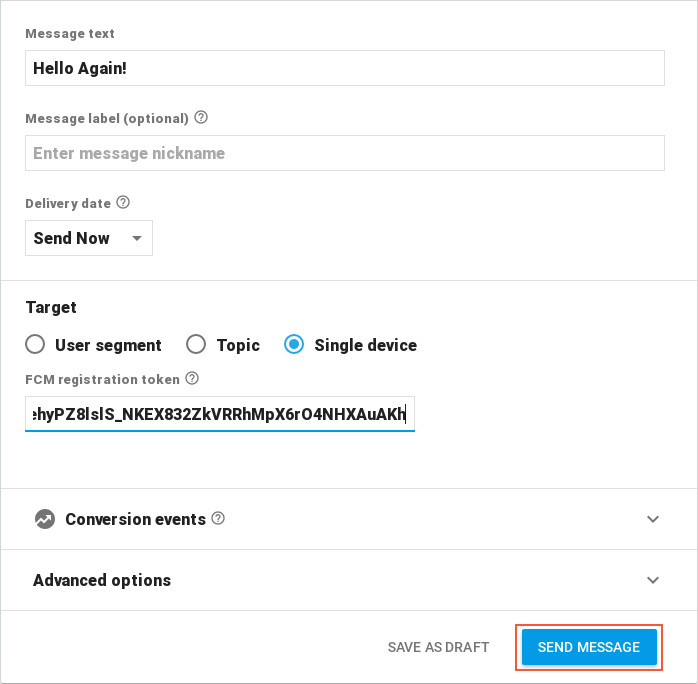Image resolution: width=698 pixels, height=684 pixels.
Task: Select the Topic target option
Action: point(196,345)
